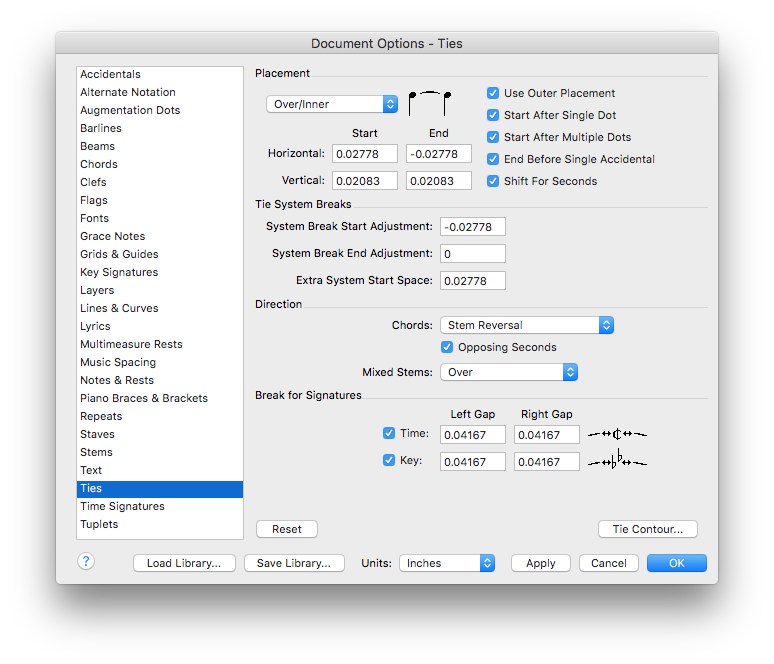Image resolution: width=774 pixels, height=664 pixels.
Task: Click the Time signature gap diagram
Action: 617,434
